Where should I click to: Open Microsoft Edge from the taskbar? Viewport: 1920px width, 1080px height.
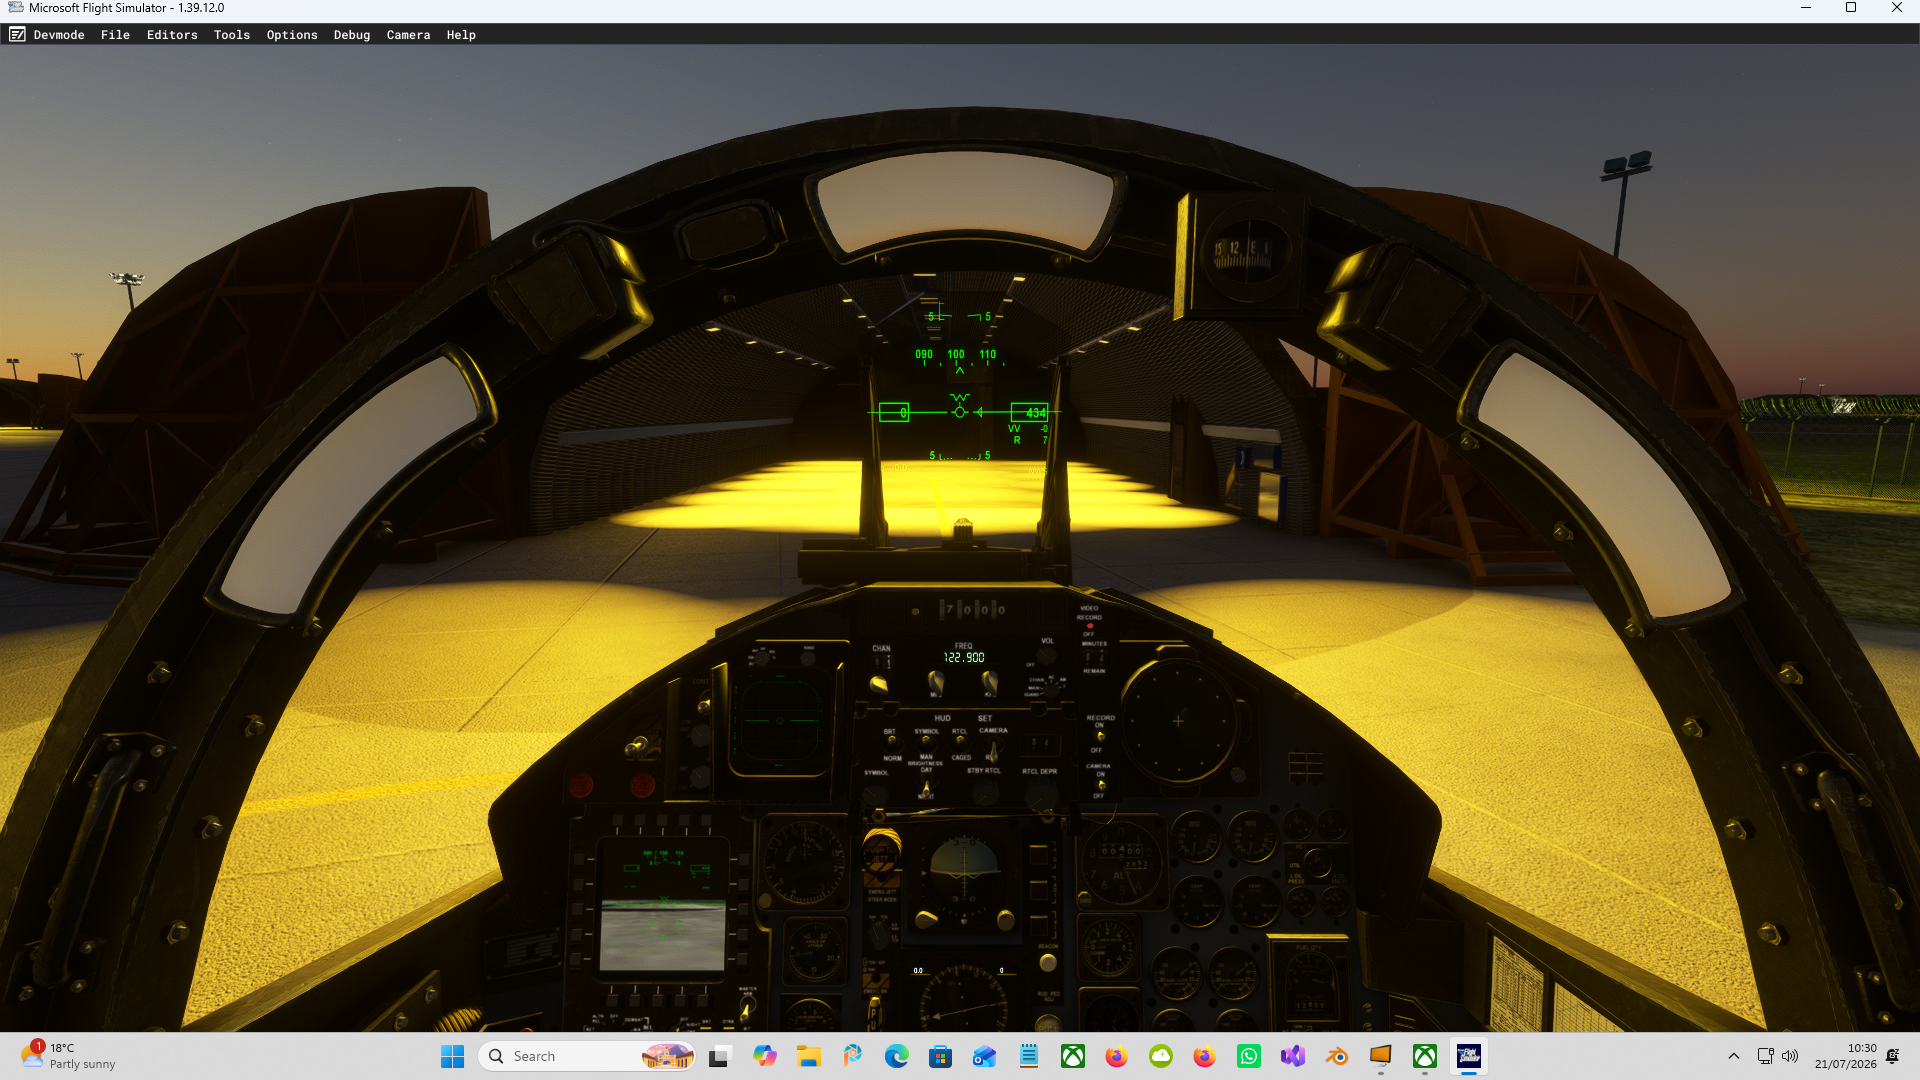(x=896, y=1056)
